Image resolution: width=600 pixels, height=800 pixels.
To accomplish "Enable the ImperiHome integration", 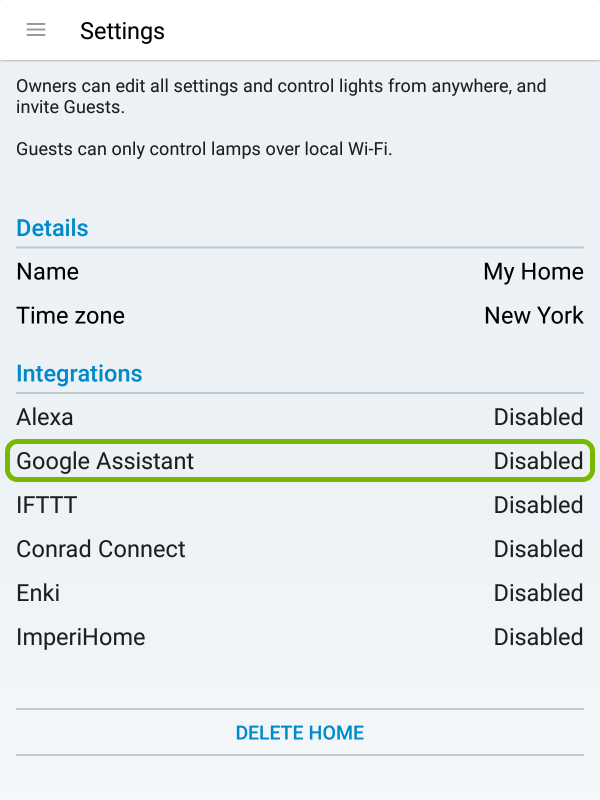I will click(x=300, y=637).
